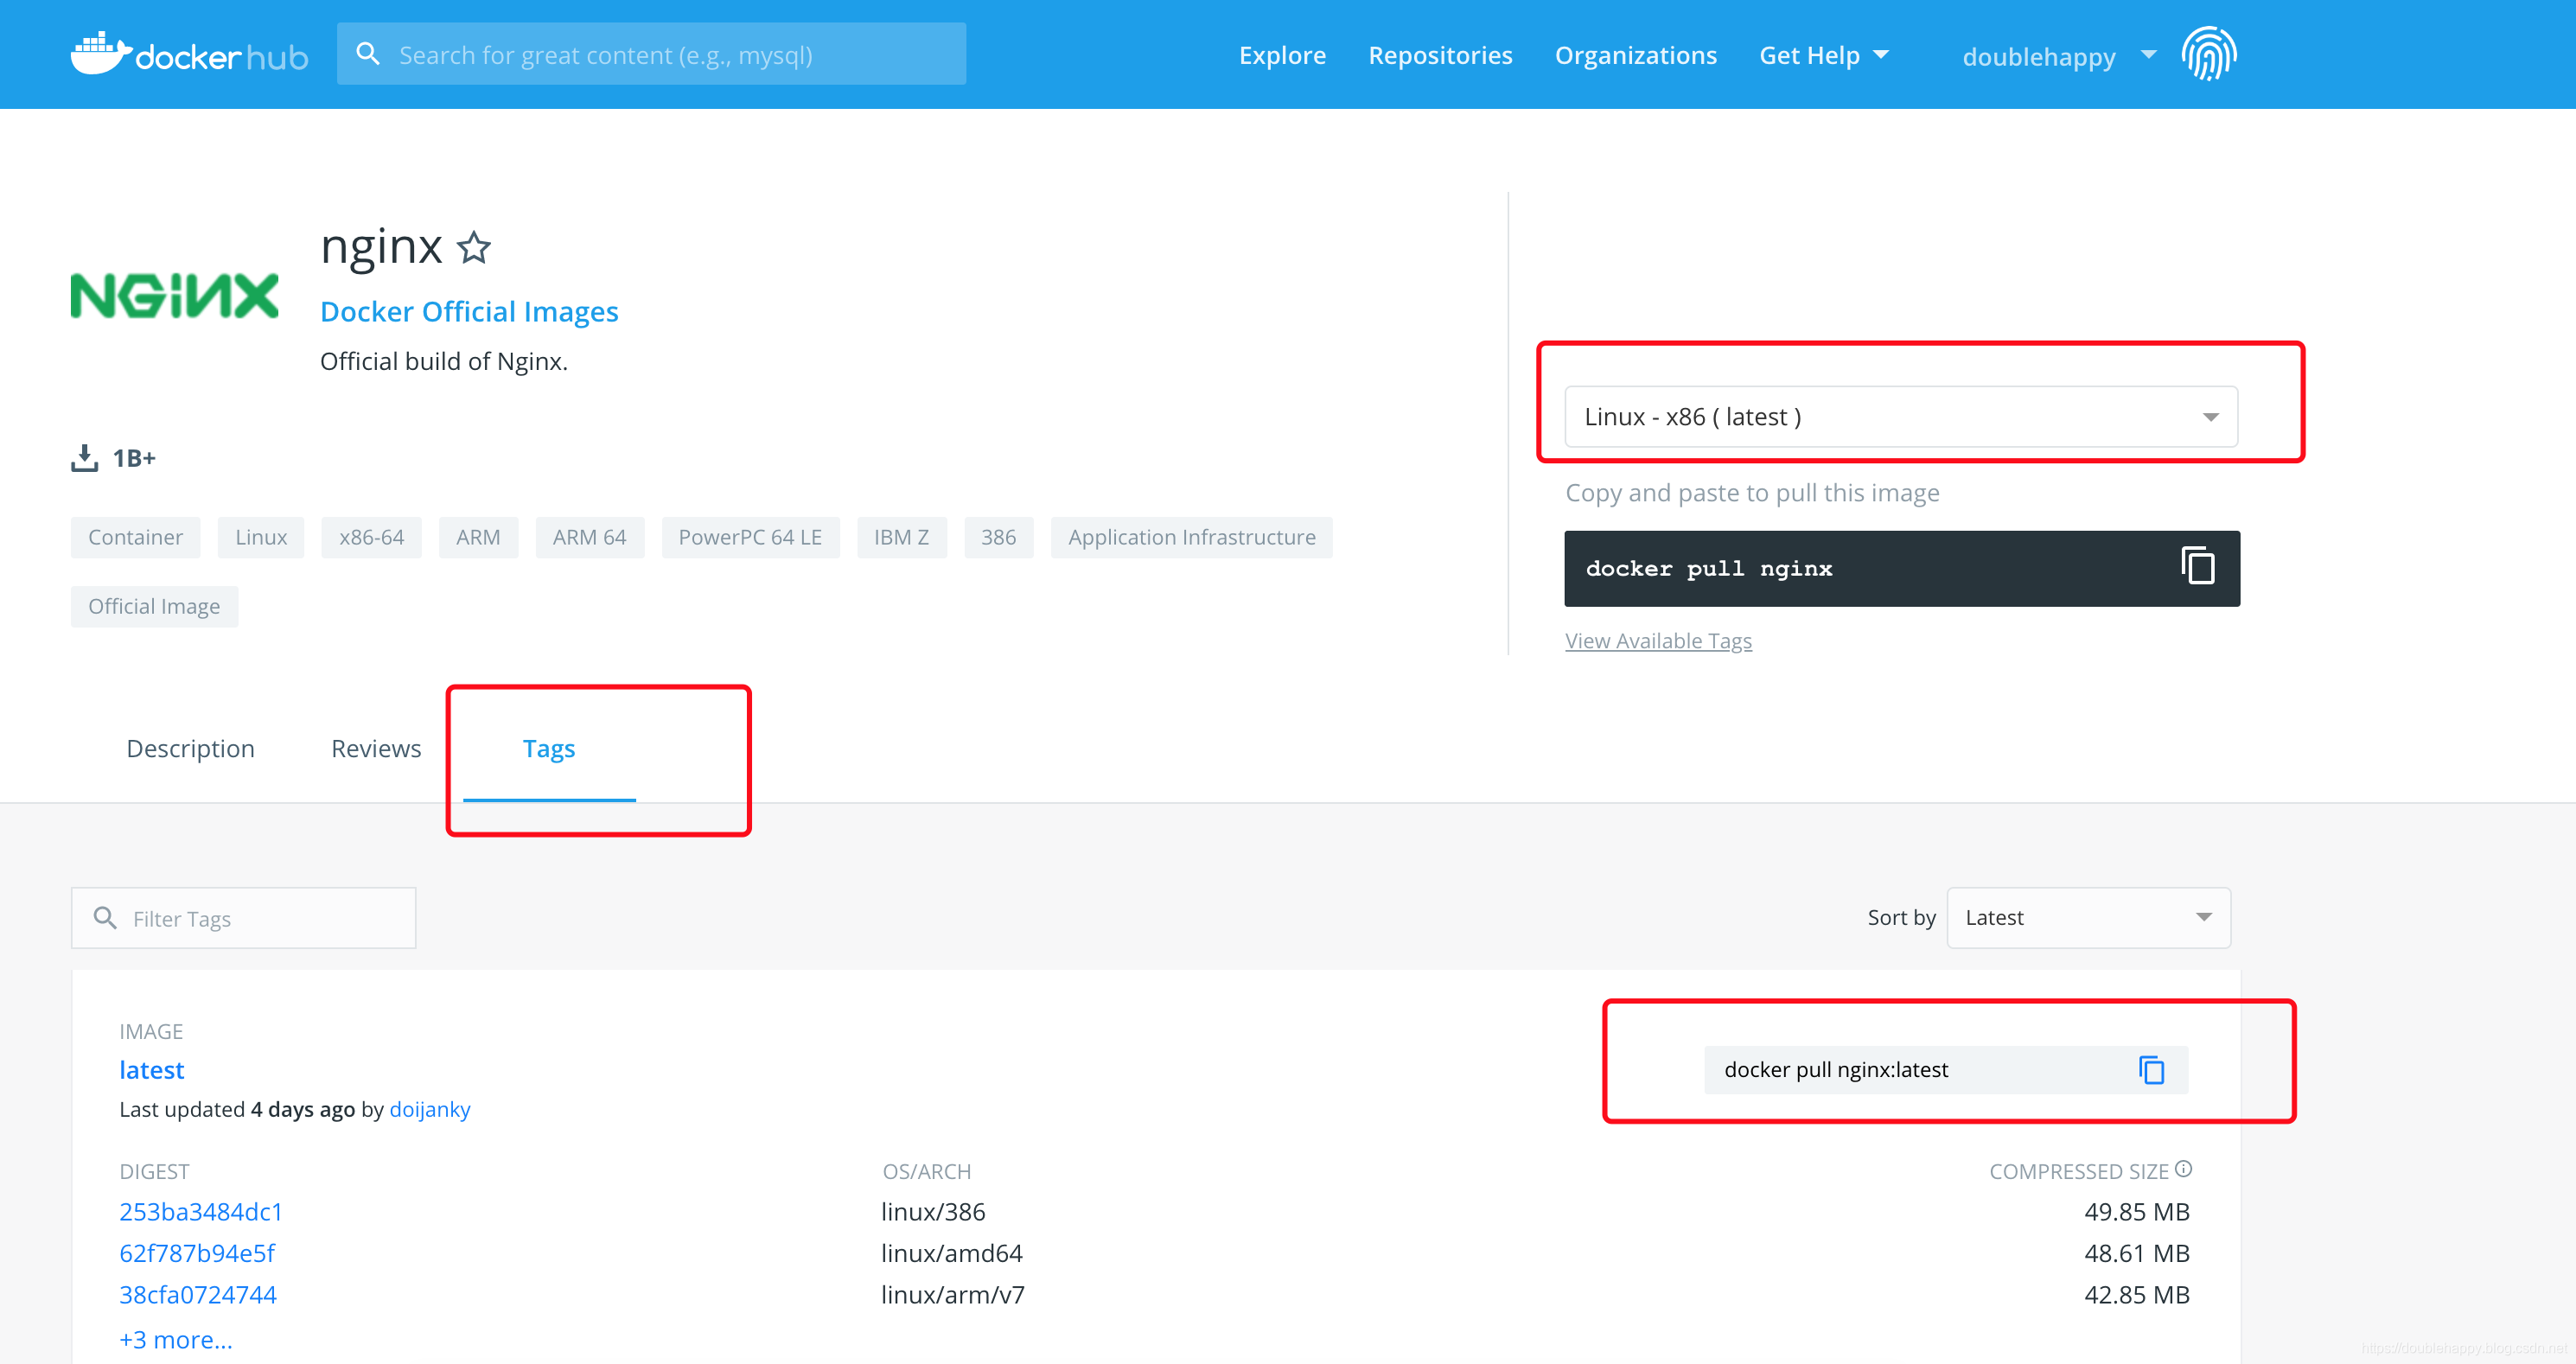Image resolution: width=2576 pixels, height=1364 pixels.
Task: Copy the docker pull nginx:latest command
Action: pos(2151,1070)
